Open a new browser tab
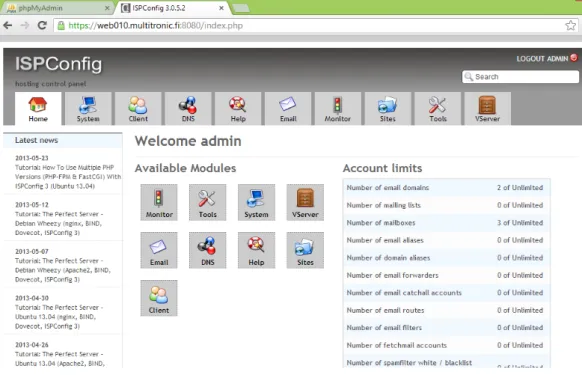 (x=241, y=8)
